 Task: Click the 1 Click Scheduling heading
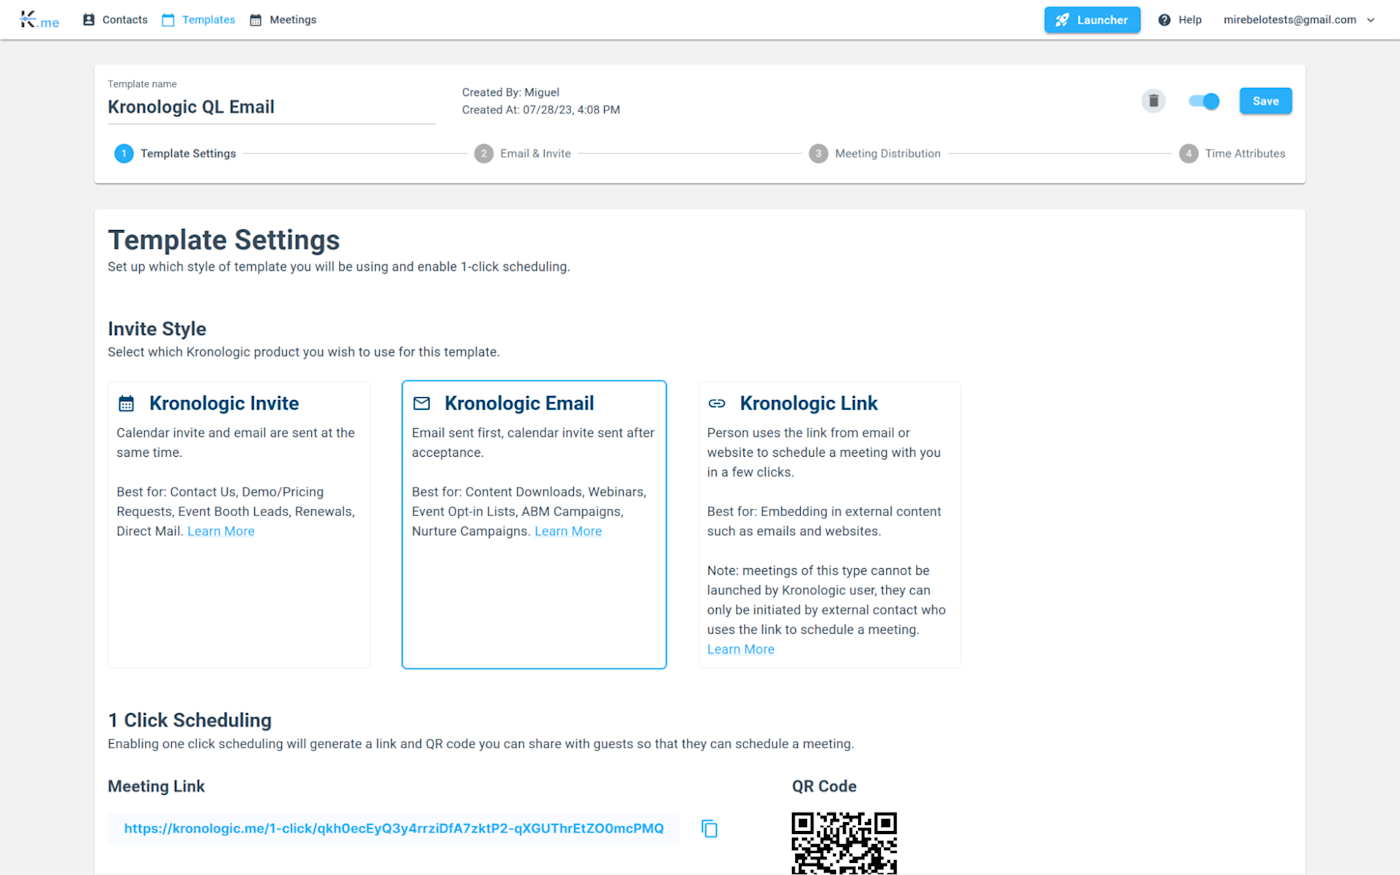(x=190, y=721)
